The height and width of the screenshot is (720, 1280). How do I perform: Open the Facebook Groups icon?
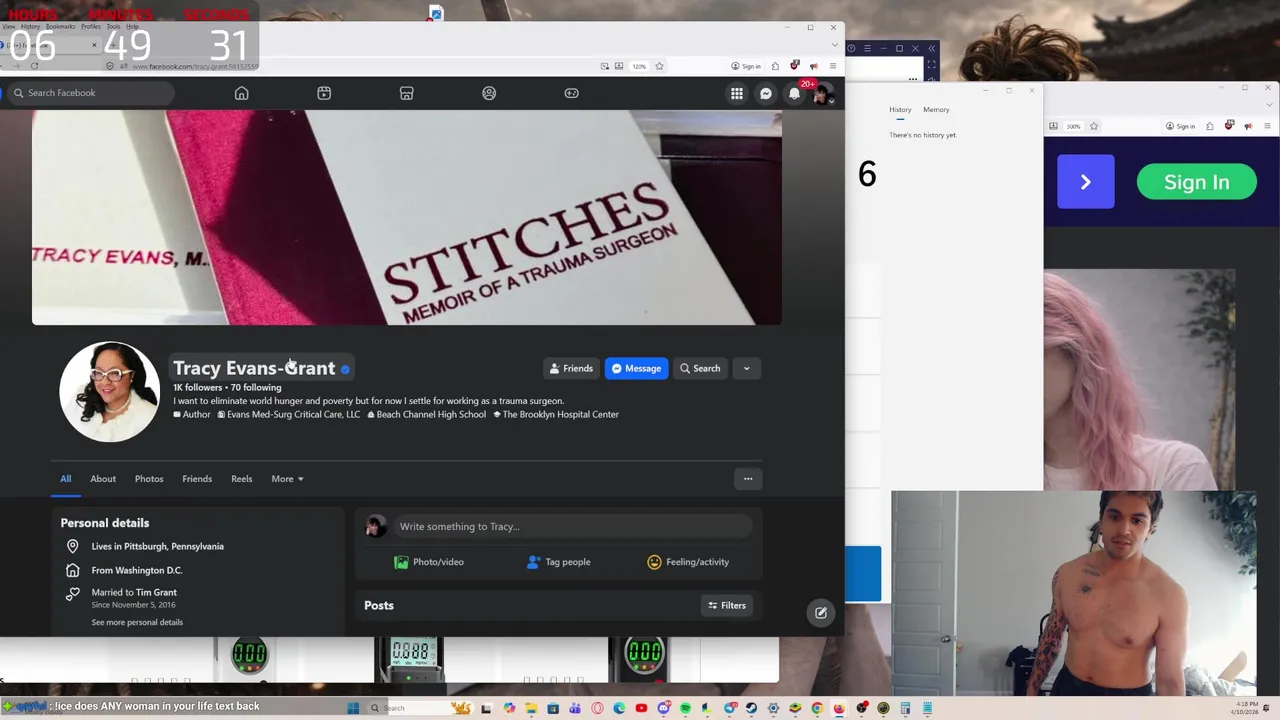pyautogui.click(x=489, y=93)
